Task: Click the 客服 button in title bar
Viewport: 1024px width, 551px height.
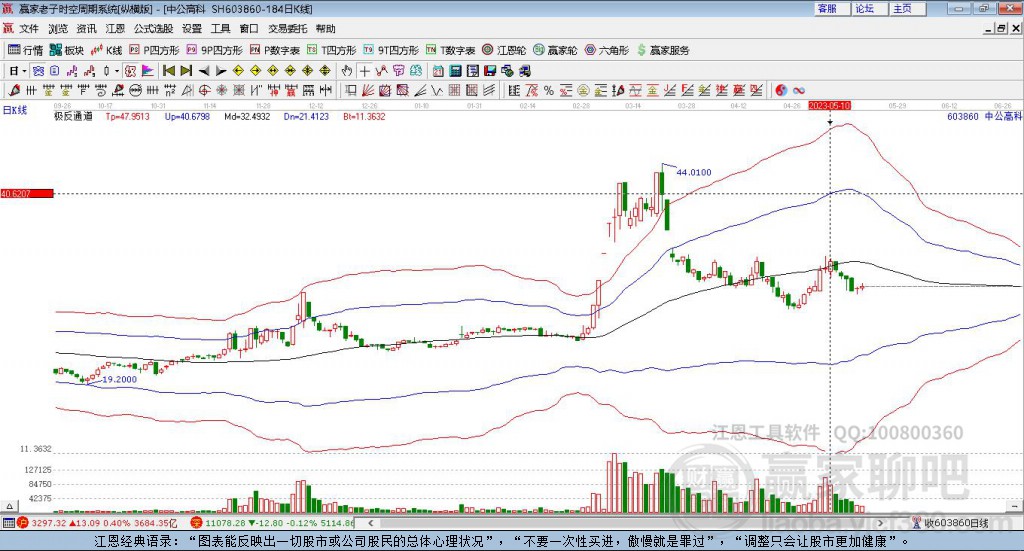Action: 831,8
